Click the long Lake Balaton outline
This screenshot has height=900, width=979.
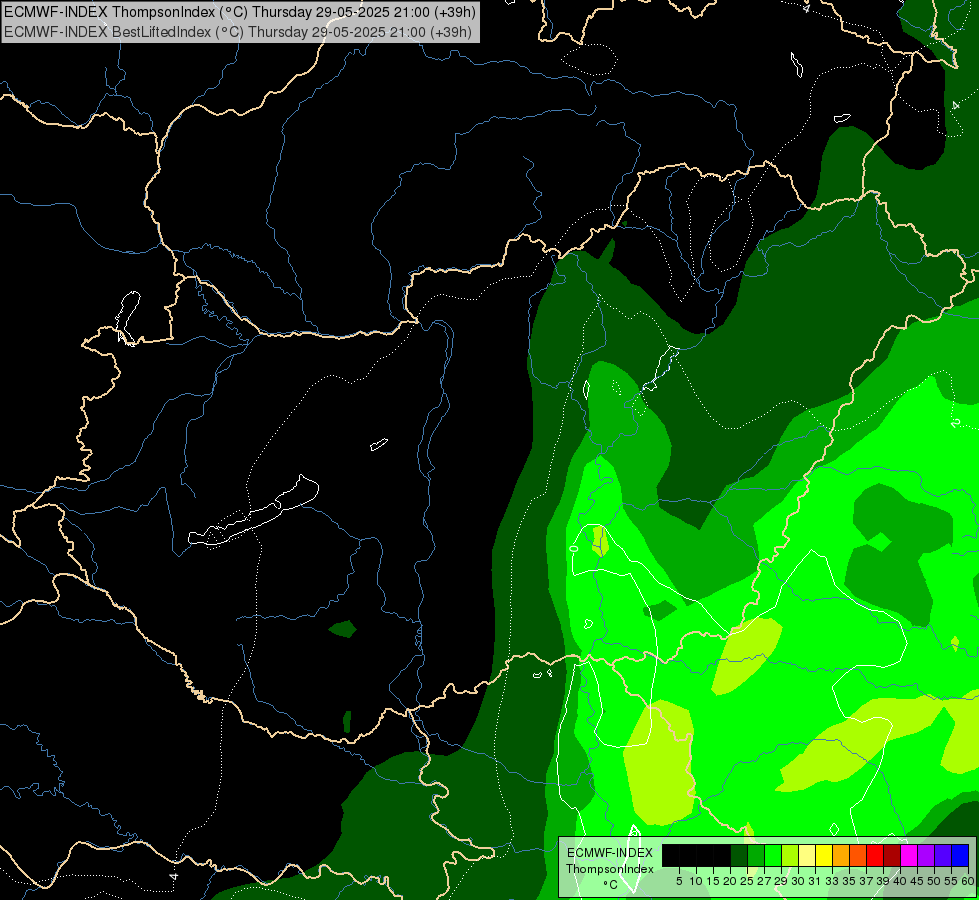click(253, 511)
